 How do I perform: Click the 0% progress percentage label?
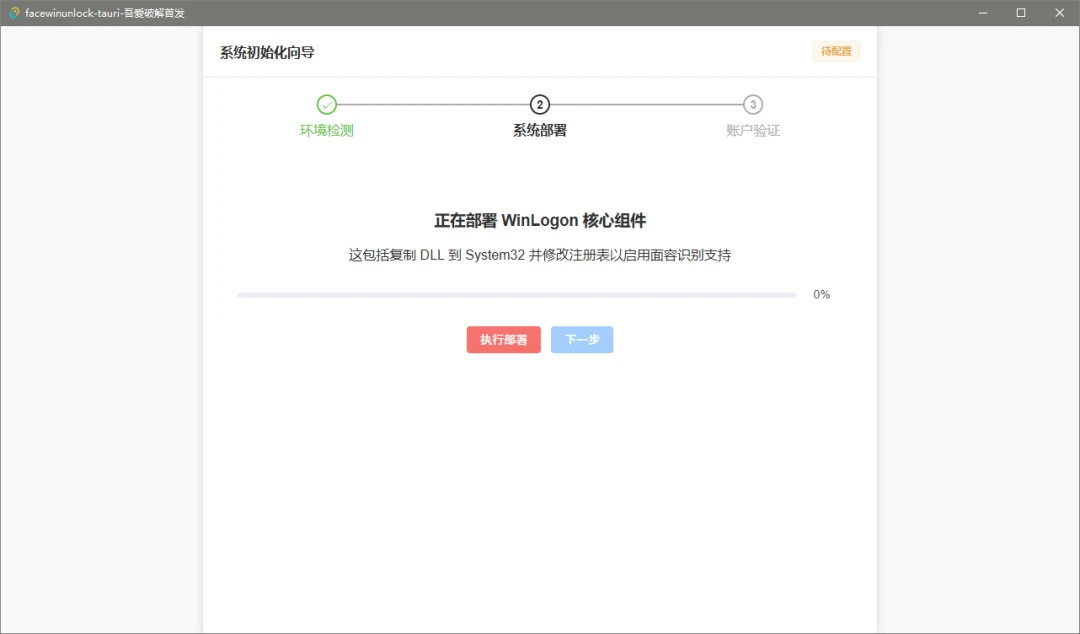click(822, 294)
